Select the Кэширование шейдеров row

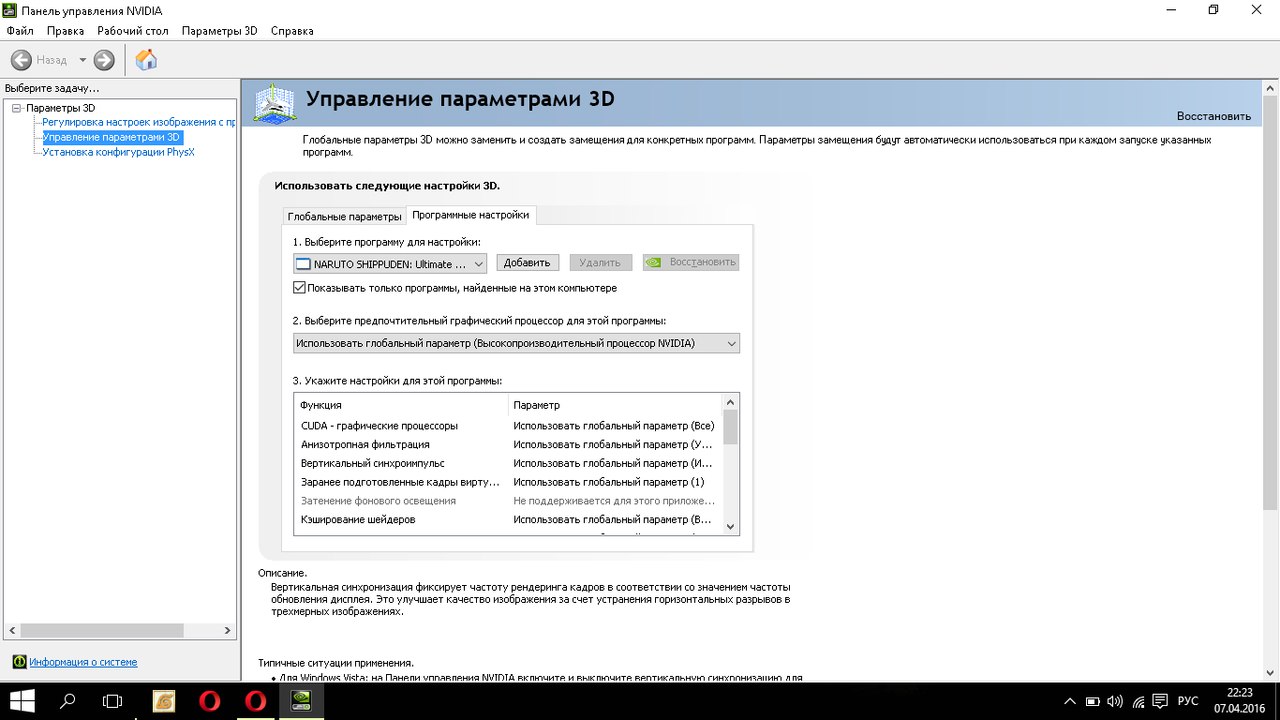coord(509,519)
